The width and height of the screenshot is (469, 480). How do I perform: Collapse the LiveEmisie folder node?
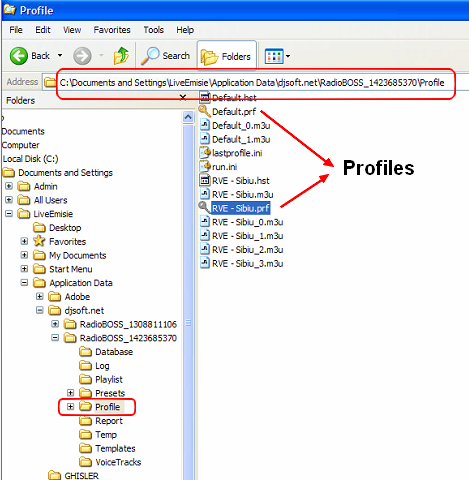(9, 214)
